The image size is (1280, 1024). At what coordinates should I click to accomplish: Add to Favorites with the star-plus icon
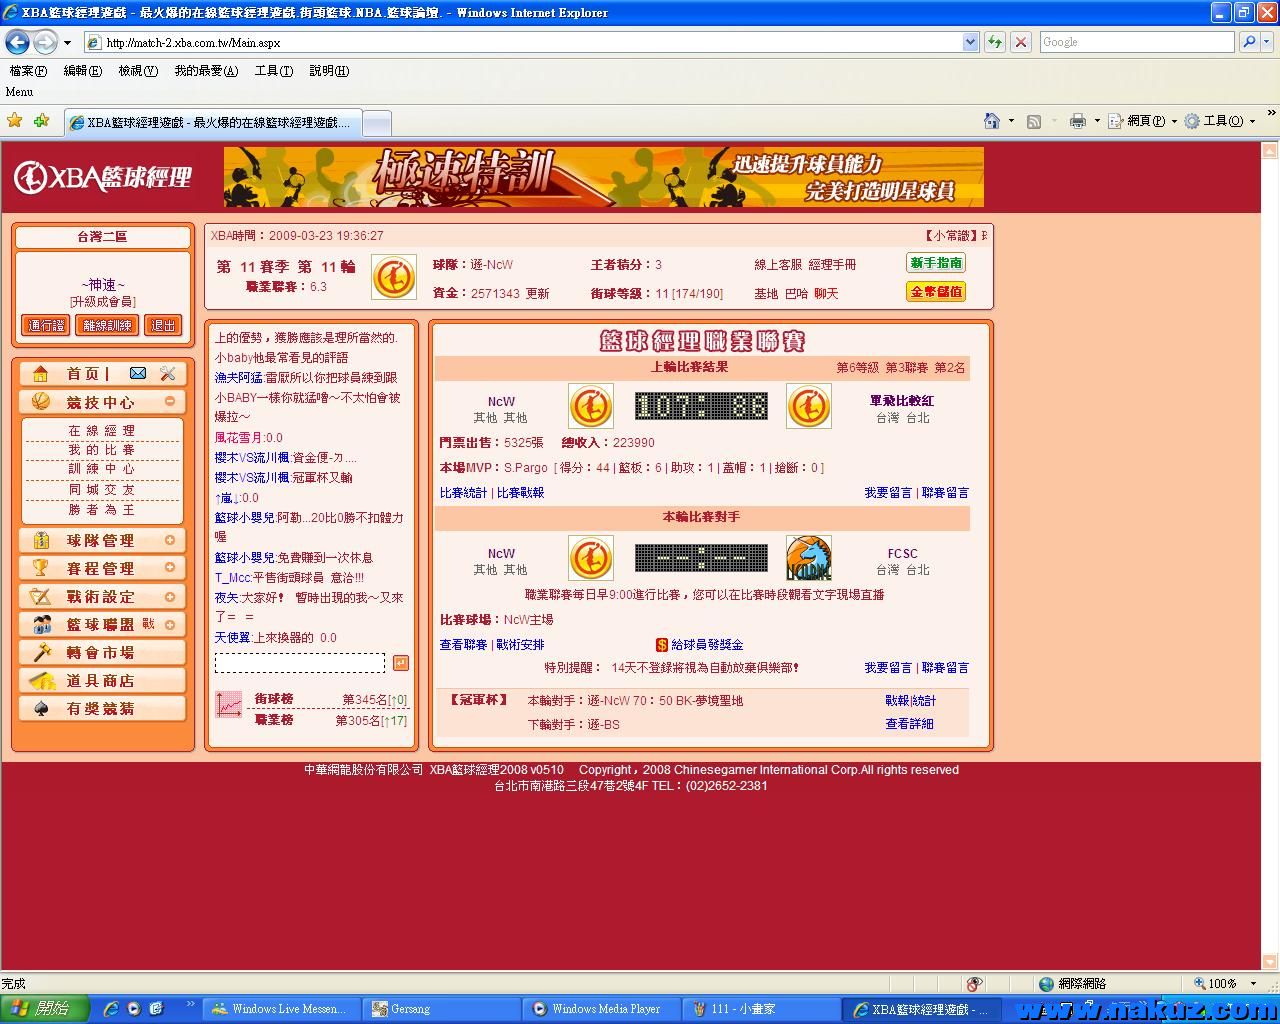tap(41, 121)
